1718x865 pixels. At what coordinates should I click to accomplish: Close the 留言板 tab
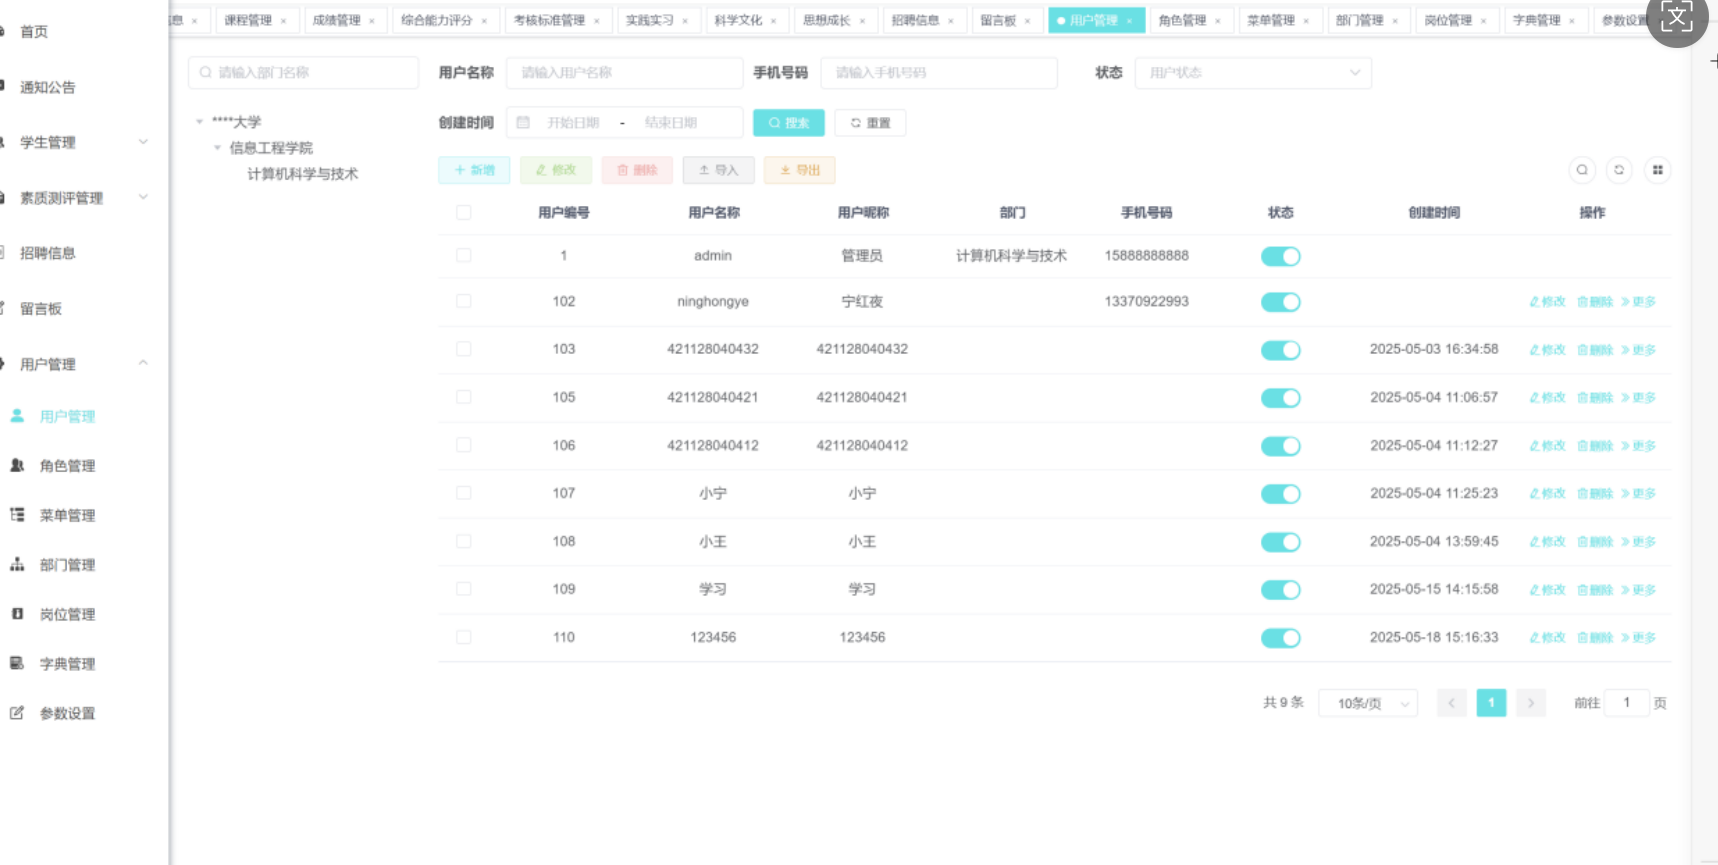coord(1028,21)
